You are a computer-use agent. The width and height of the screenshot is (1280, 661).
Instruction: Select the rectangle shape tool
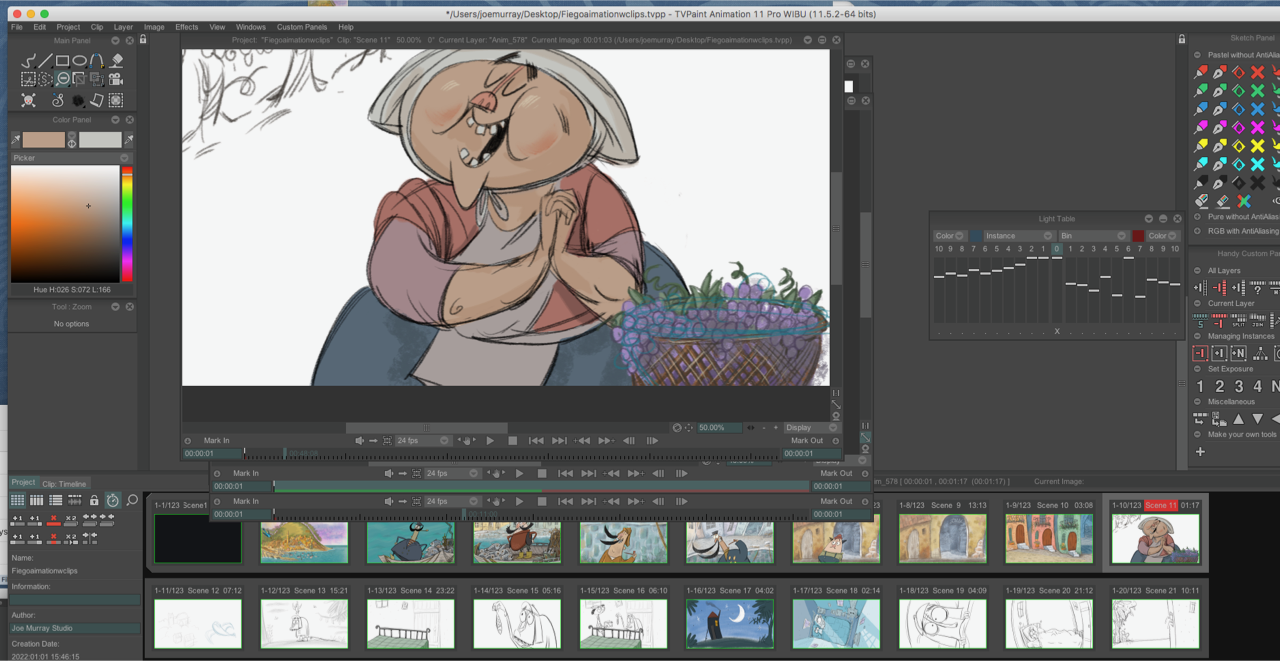(62, 61)
